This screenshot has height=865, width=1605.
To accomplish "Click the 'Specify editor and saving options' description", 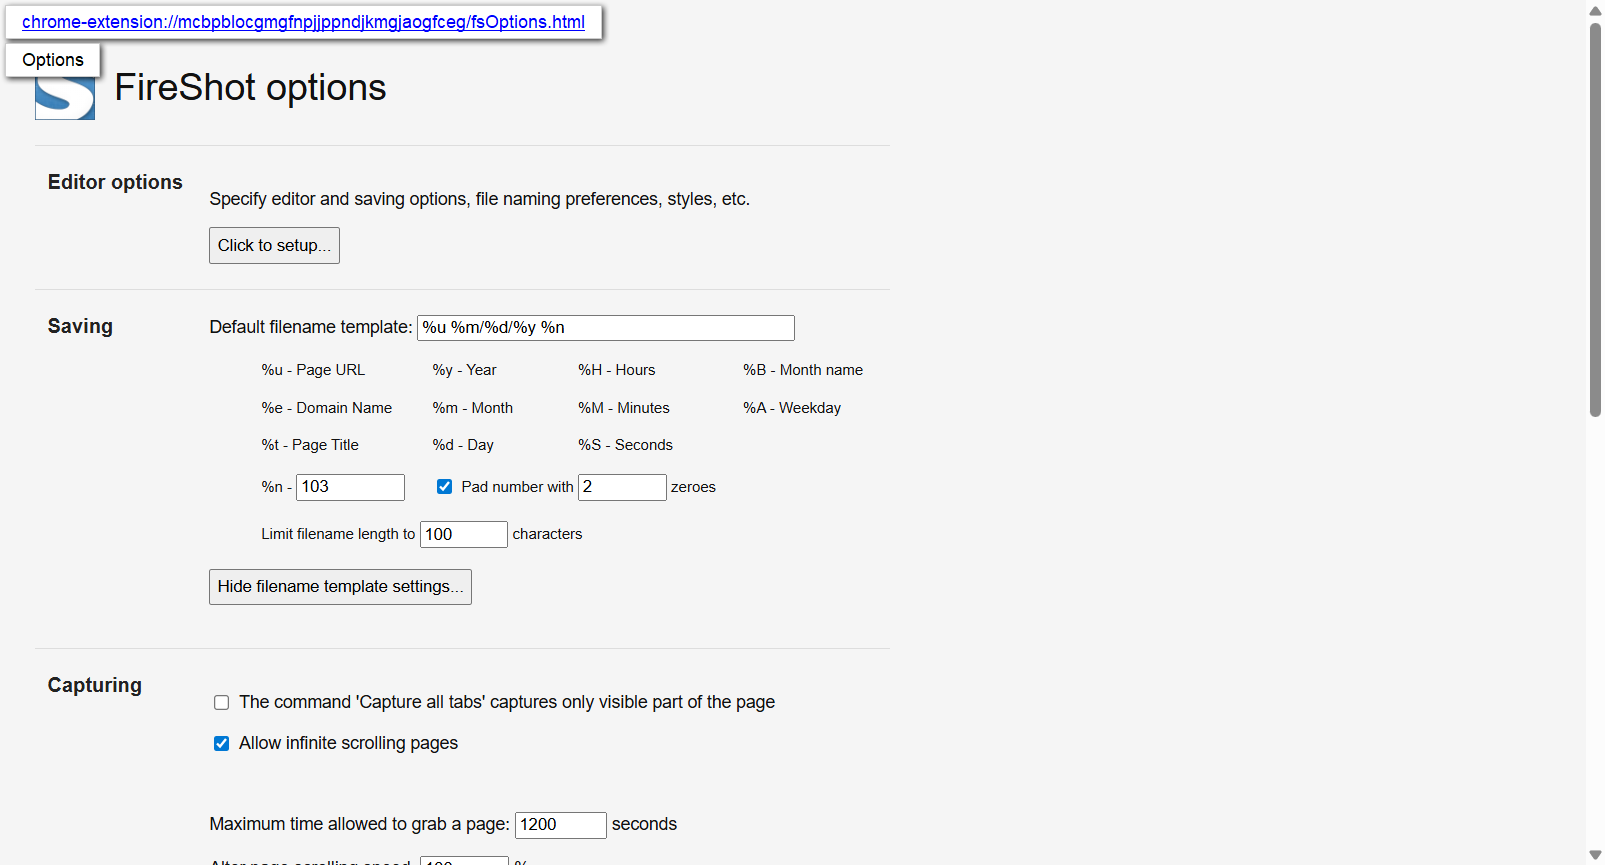I will coord(479,199).
